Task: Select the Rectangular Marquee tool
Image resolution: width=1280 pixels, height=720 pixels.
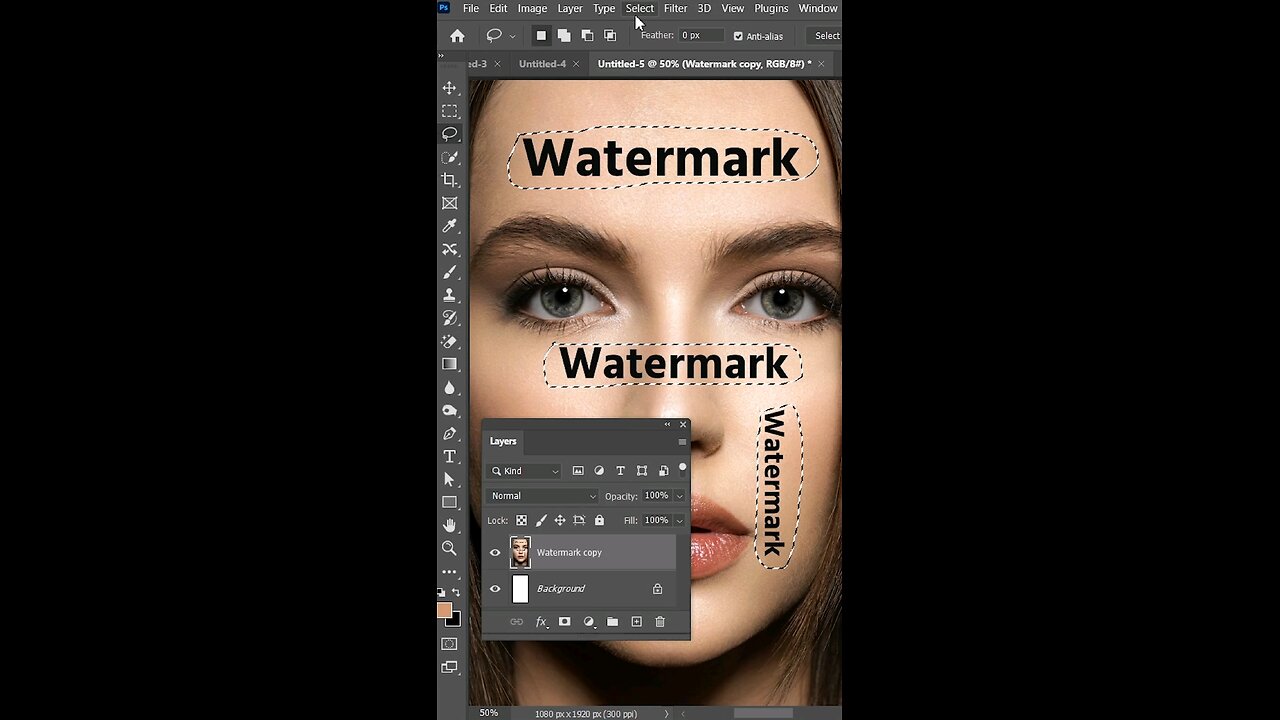Action: pyautogui.click(x=450, y=111)
